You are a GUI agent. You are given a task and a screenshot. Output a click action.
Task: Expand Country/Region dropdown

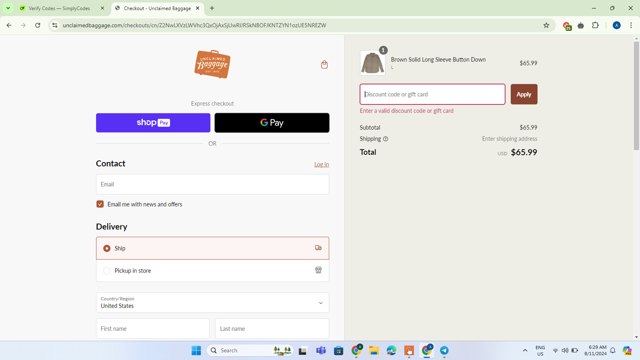[x=212, y=302]
